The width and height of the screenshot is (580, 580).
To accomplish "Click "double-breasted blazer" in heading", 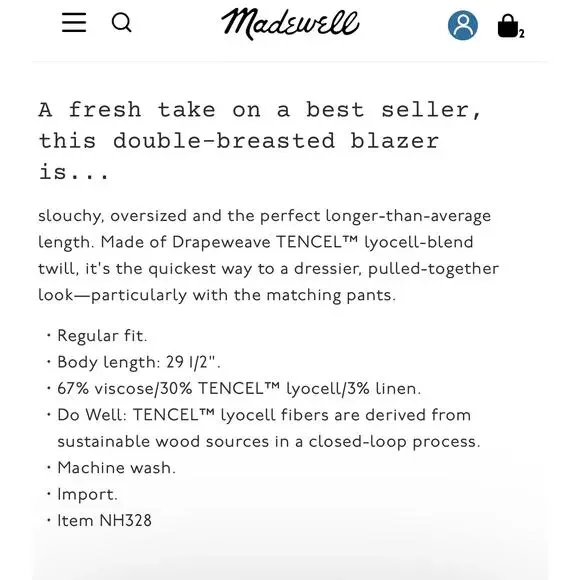I will coord(276,141).
